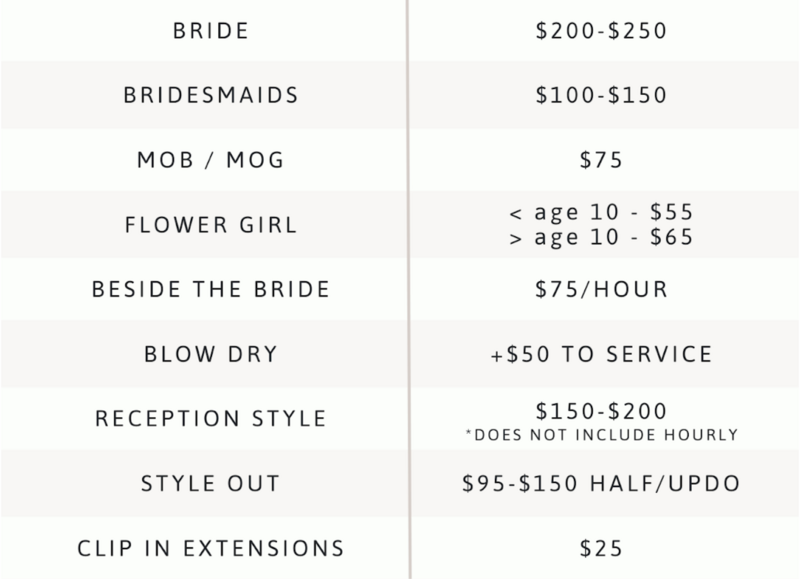
Task: Click the STYLE OUT label
Action: 211,484
